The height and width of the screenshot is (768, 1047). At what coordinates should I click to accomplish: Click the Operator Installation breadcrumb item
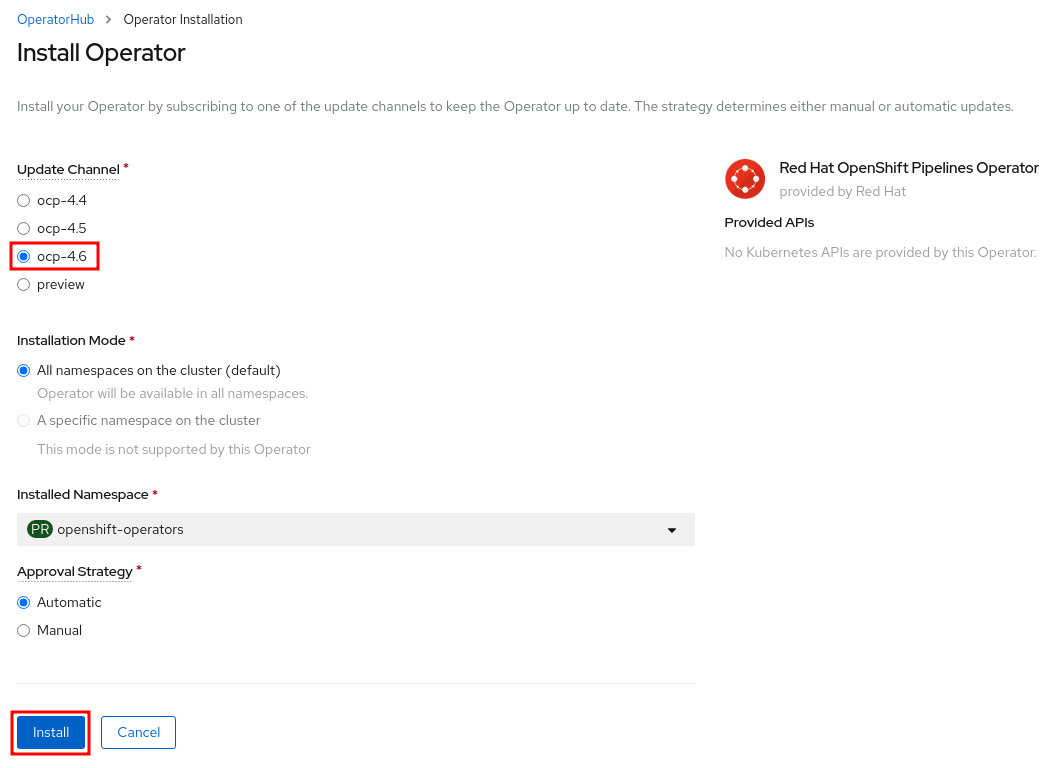[182, 19]
